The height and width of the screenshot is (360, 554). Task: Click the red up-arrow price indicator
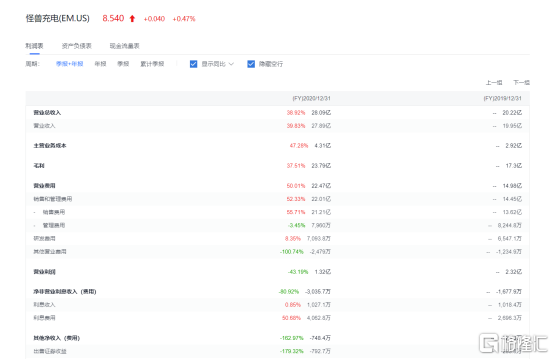tap(132, 18)
